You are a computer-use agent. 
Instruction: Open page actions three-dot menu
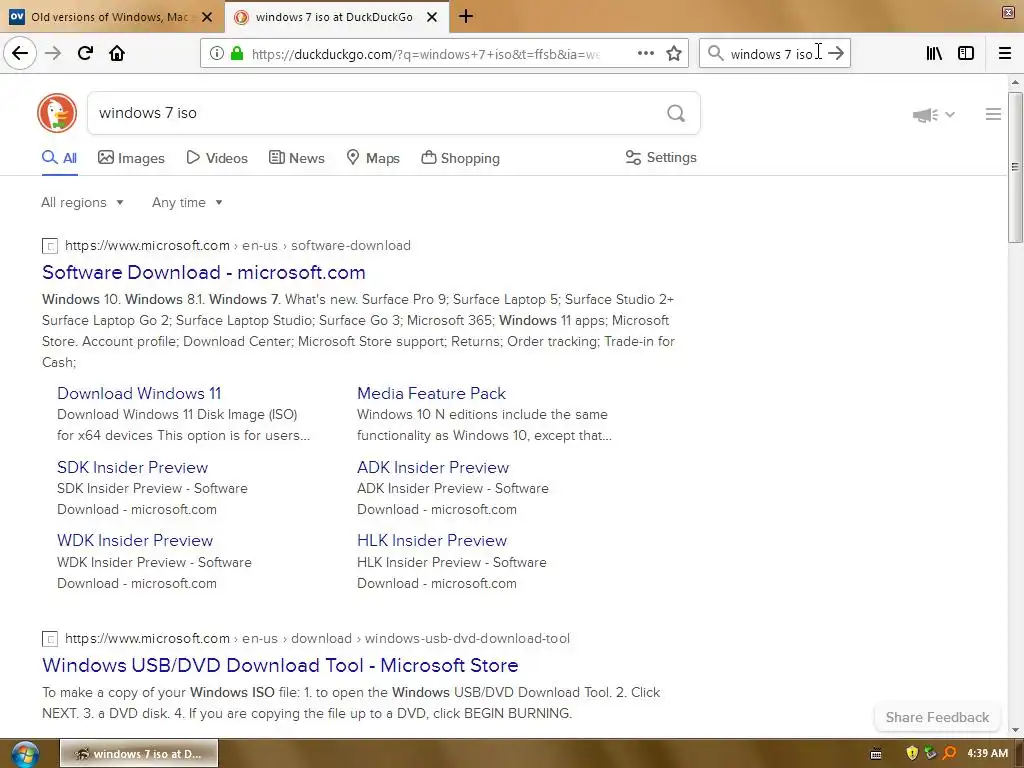pos(645,53)
